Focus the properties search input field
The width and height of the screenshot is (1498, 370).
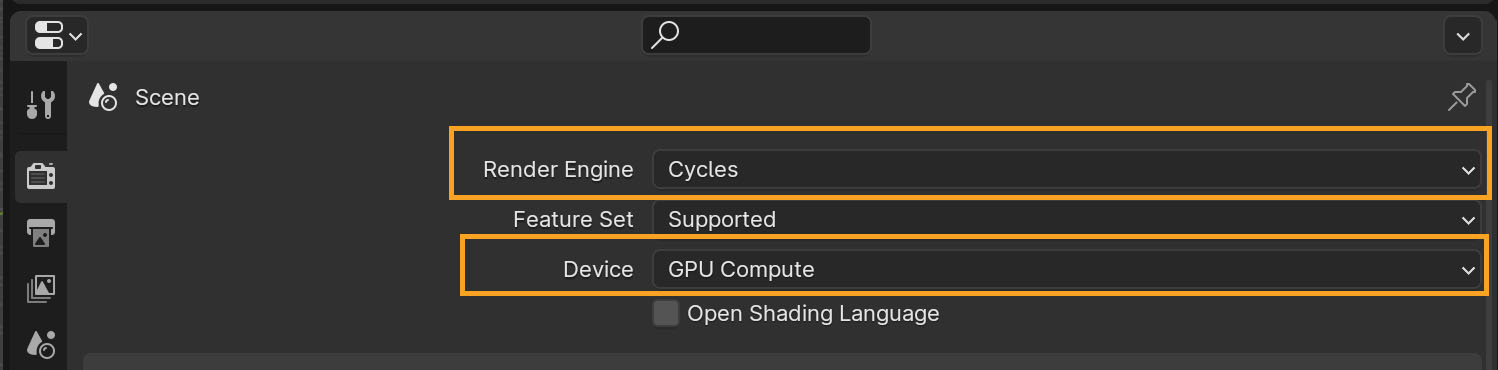tap(756, 36)
